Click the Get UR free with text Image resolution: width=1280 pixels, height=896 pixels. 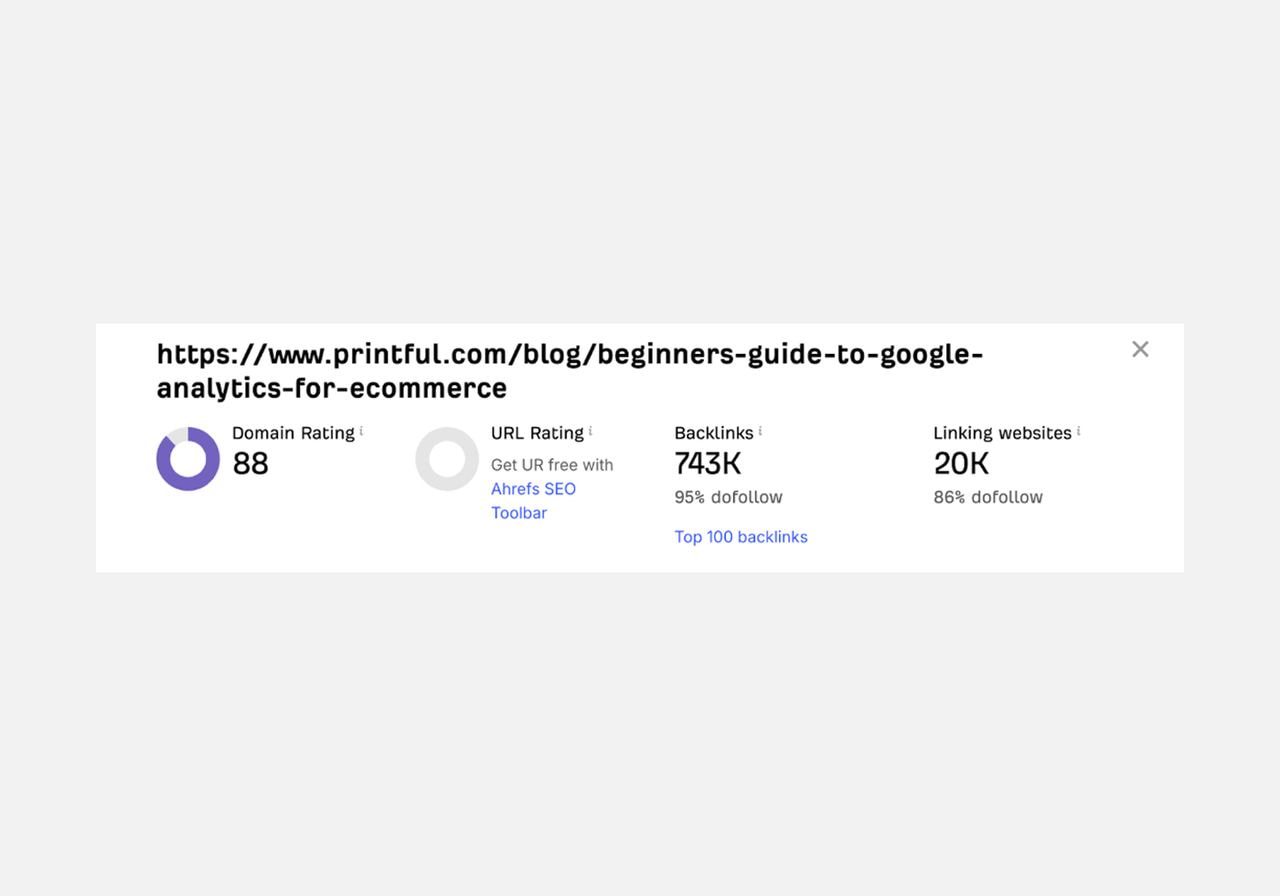(x=551, y=464)
